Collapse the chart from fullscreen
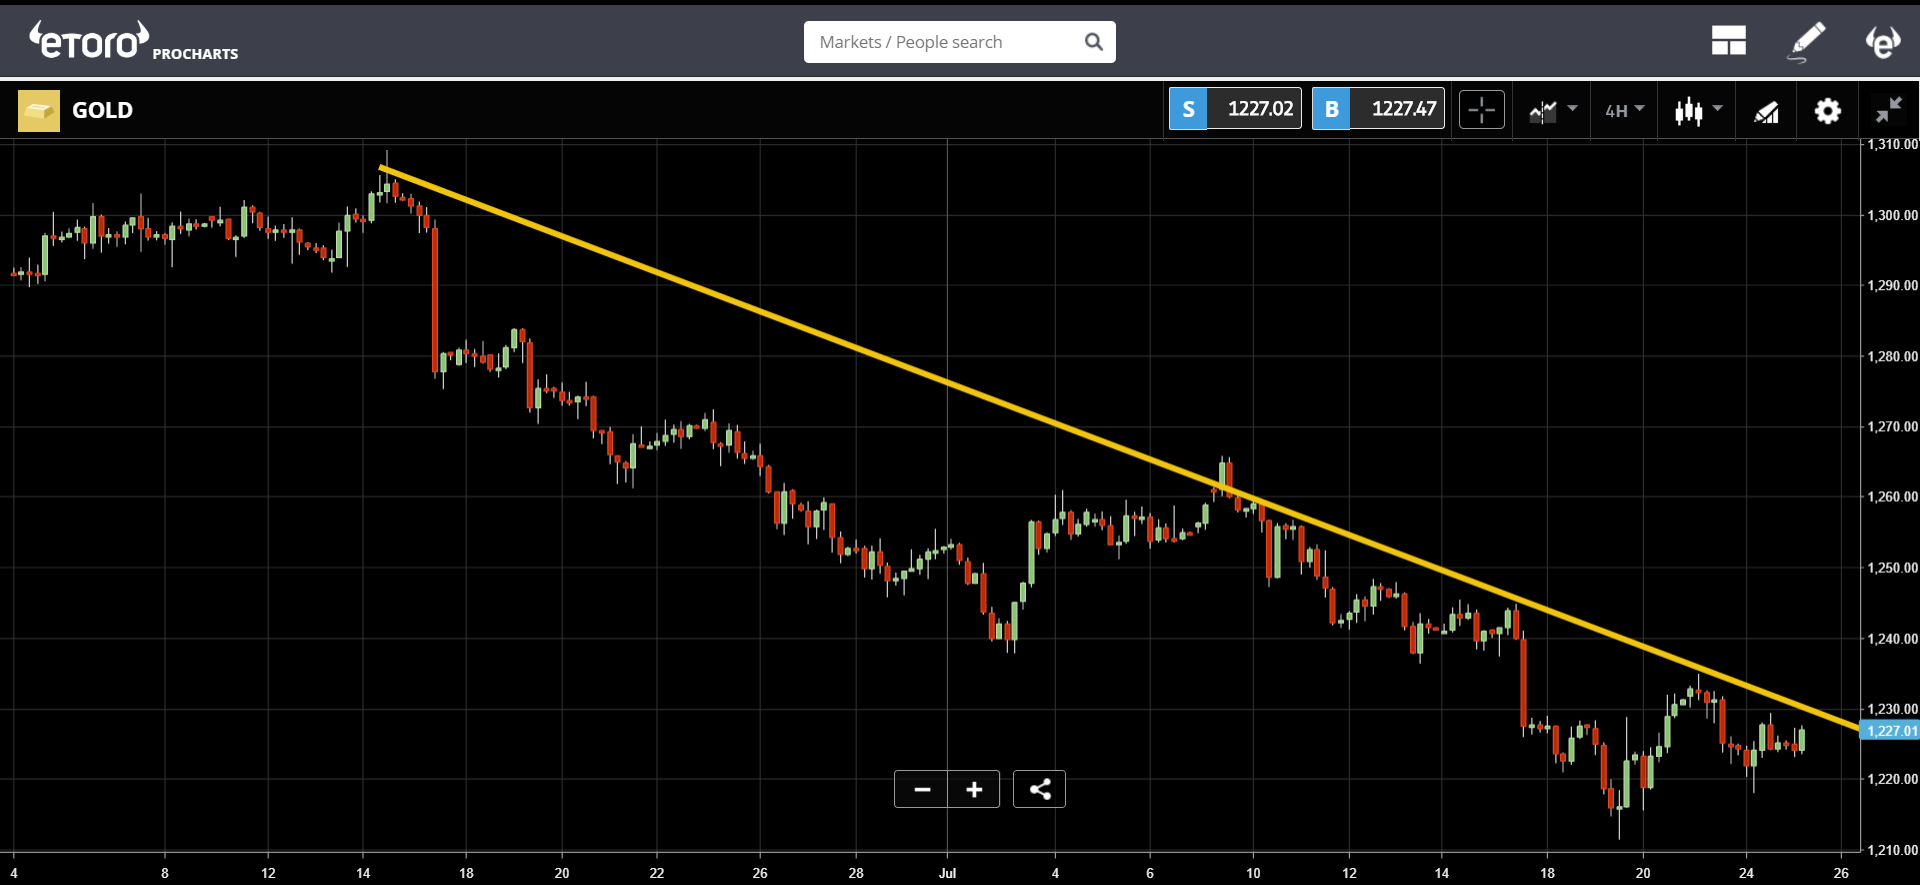 [x=1889, y=110]
